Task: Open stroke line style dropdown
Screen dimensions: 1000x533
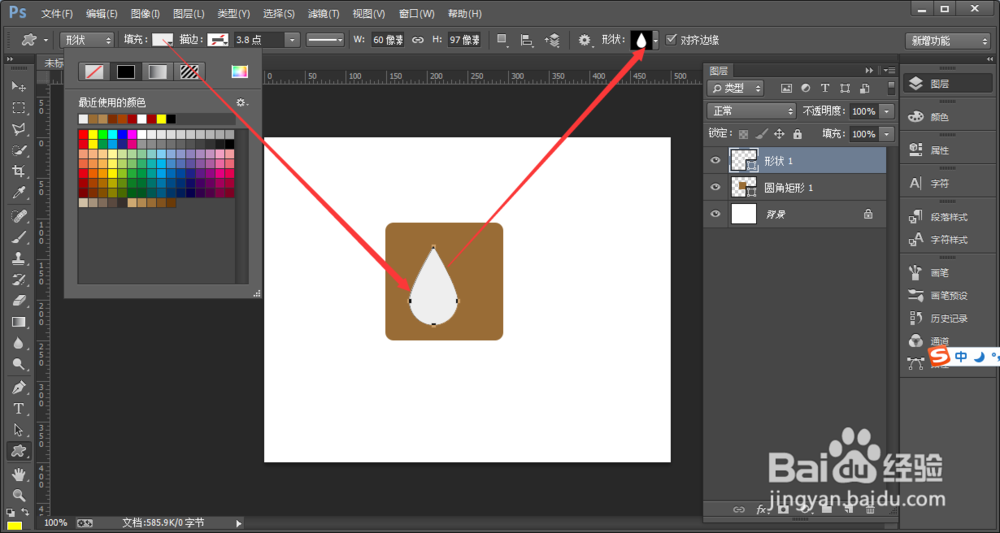Action: pyautogui.click(x=325, y=40)
